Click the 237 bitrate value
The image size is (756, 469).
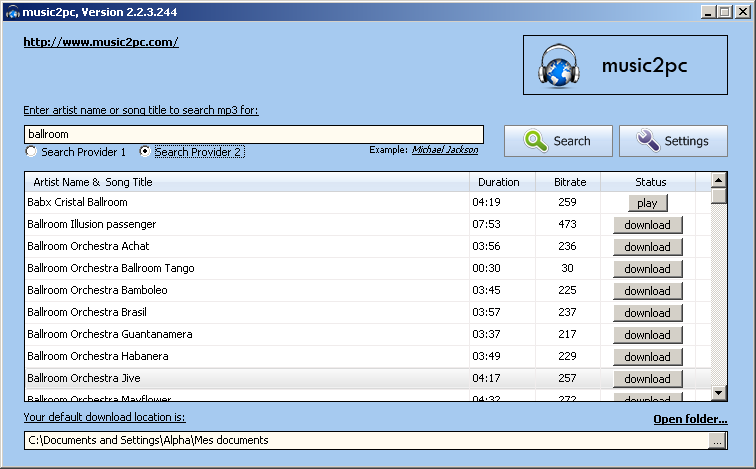567,312
